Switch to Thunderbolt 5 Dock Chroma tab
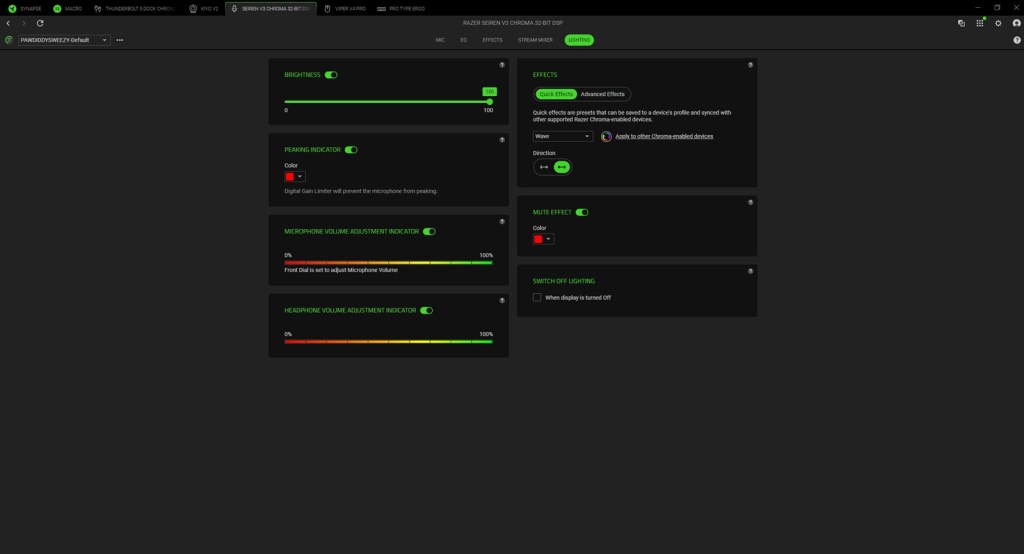The height and width of the screenshot is (554, 1024). click(x=136, y=8)
